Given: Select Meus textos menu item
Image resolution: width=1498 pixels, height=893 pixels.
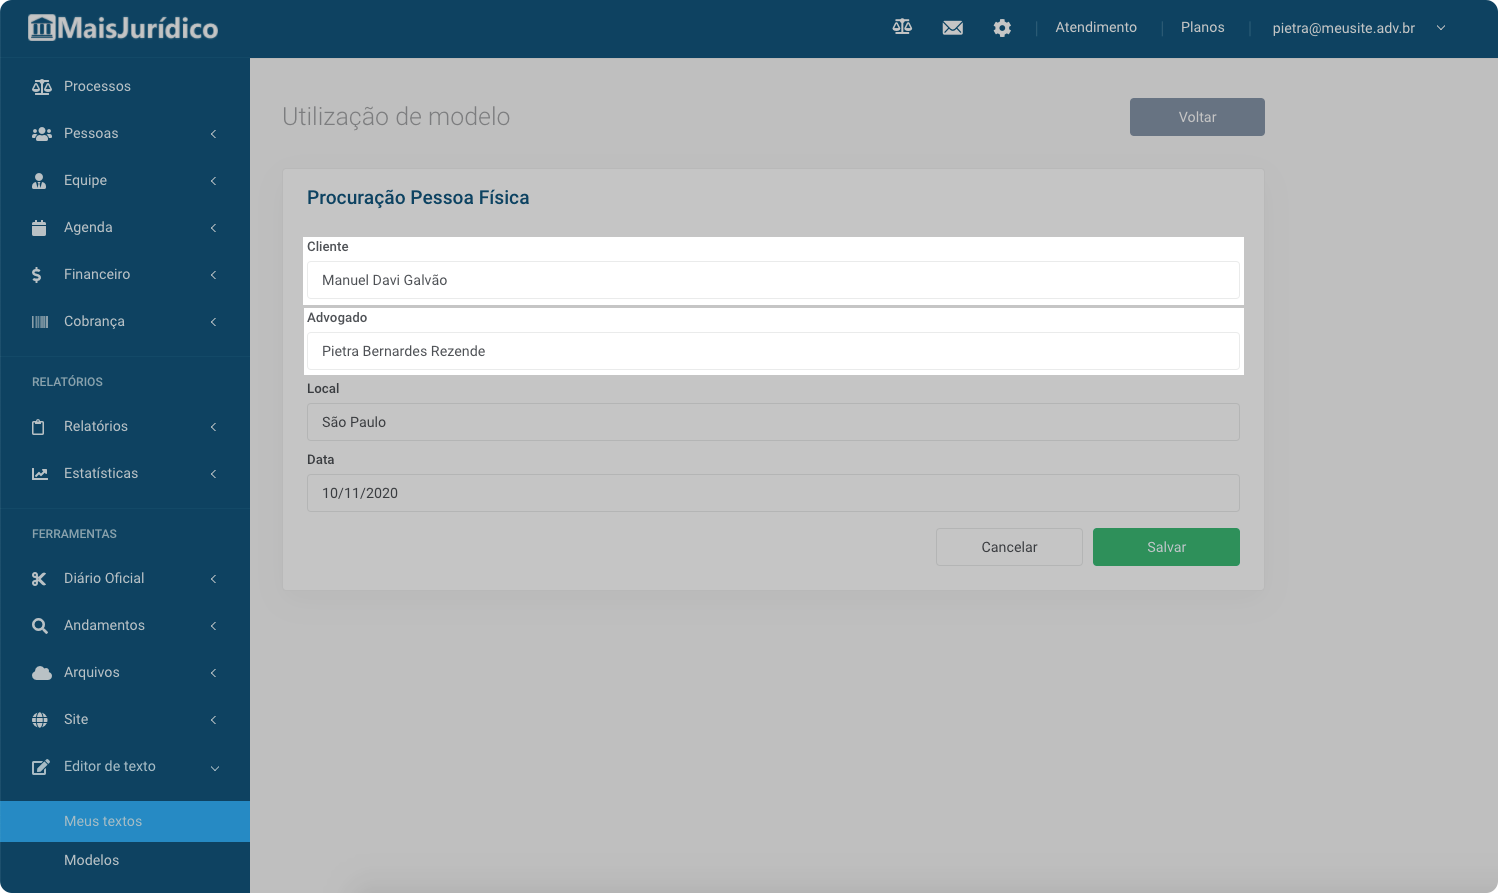Looking at the screenshot, I should click(x=103, y=821).
